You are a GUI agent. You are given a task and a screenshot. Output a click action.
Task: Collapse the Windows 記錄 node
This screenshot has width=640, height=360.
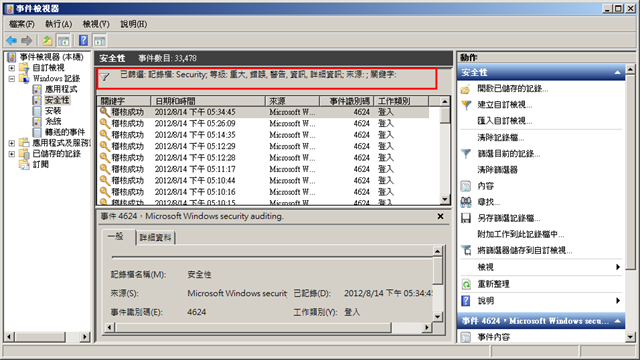click(x=11, y=78)
